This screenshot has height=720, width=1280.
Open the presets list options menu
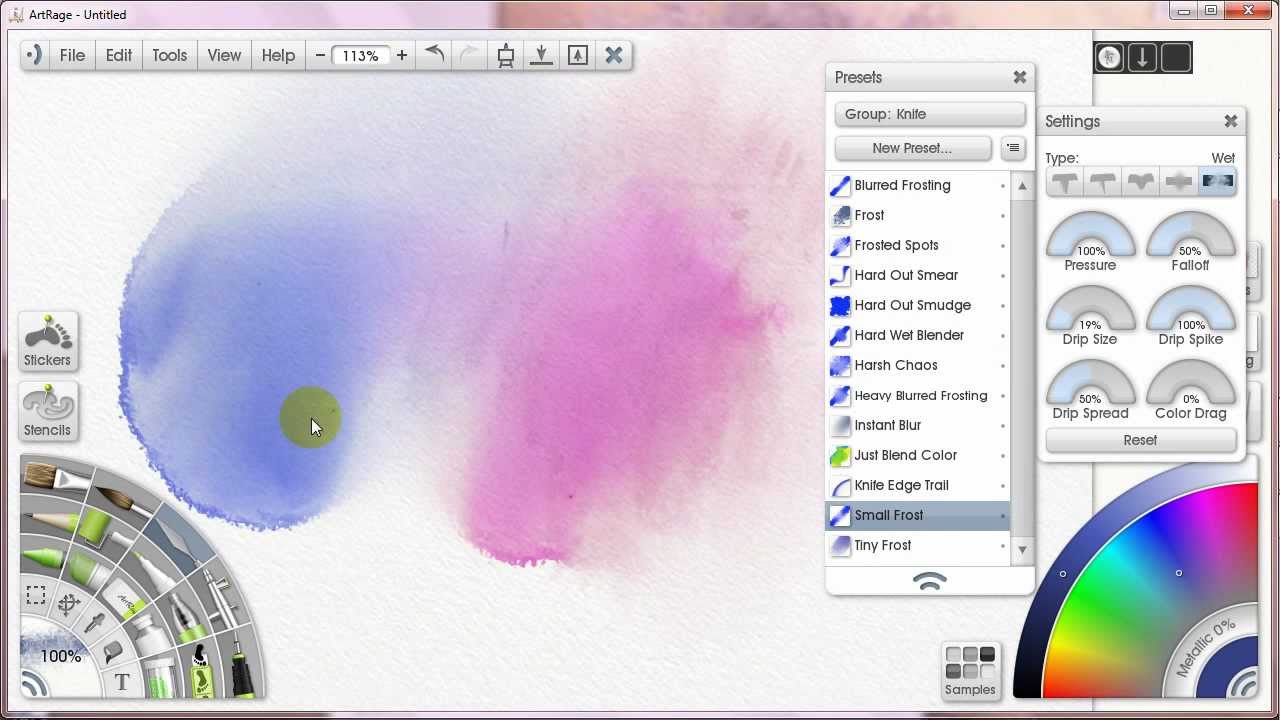pos(1013,148)
